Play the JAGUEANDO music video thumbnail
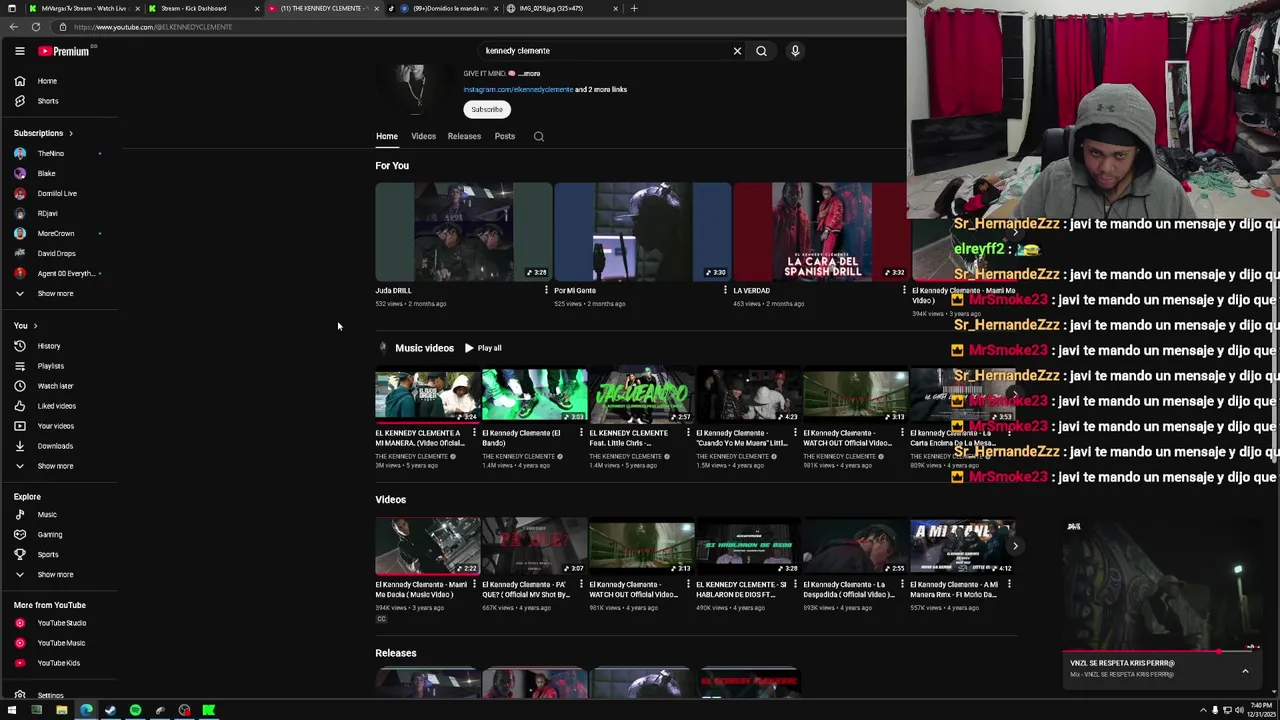 pos(641,396)
